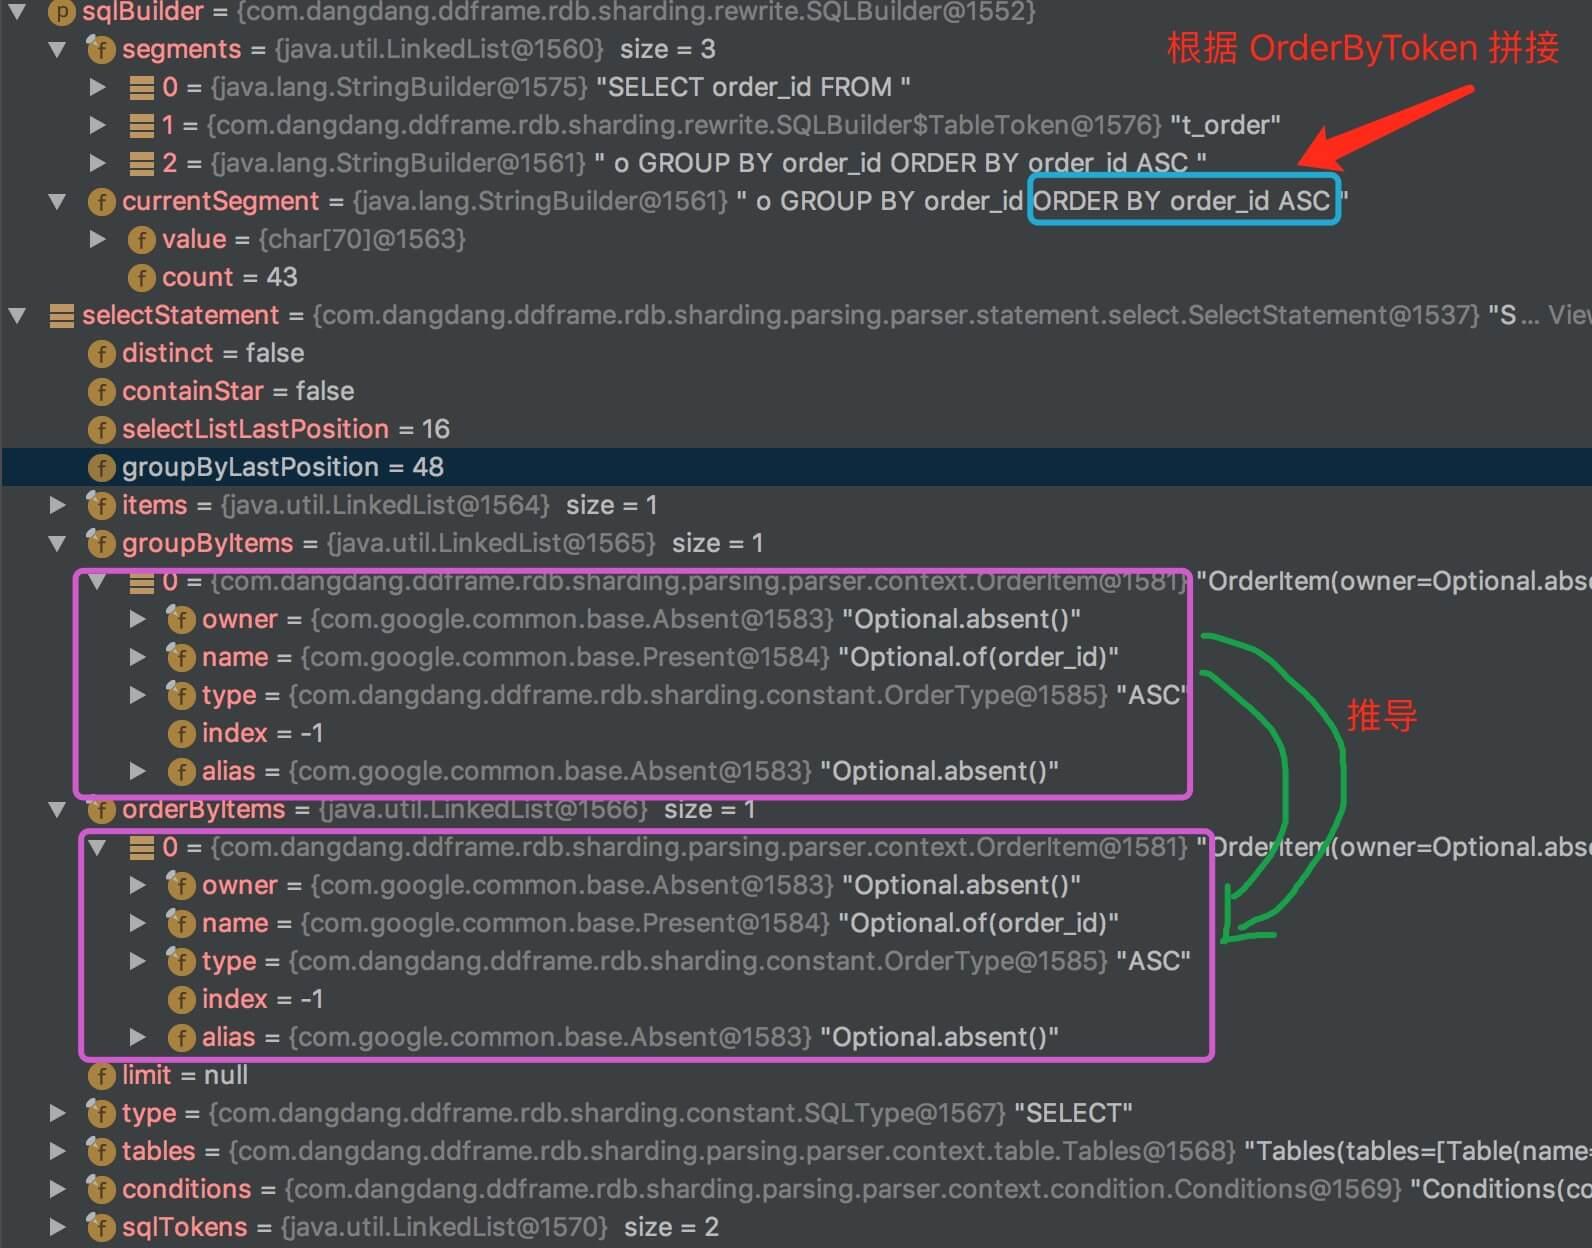Select the 'distinct = false' row
1592x1248 pixels.
(796, 353)
